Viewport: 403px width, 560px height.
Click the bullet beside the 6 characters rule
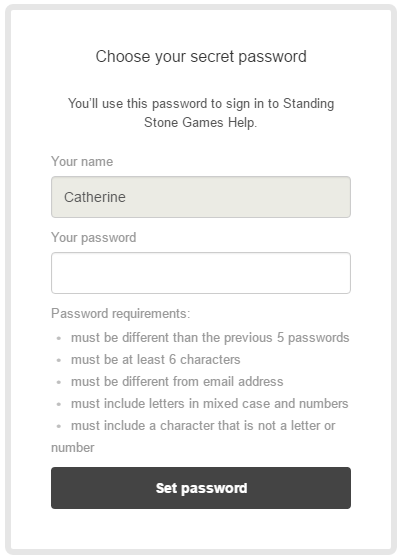click(59, 360)
